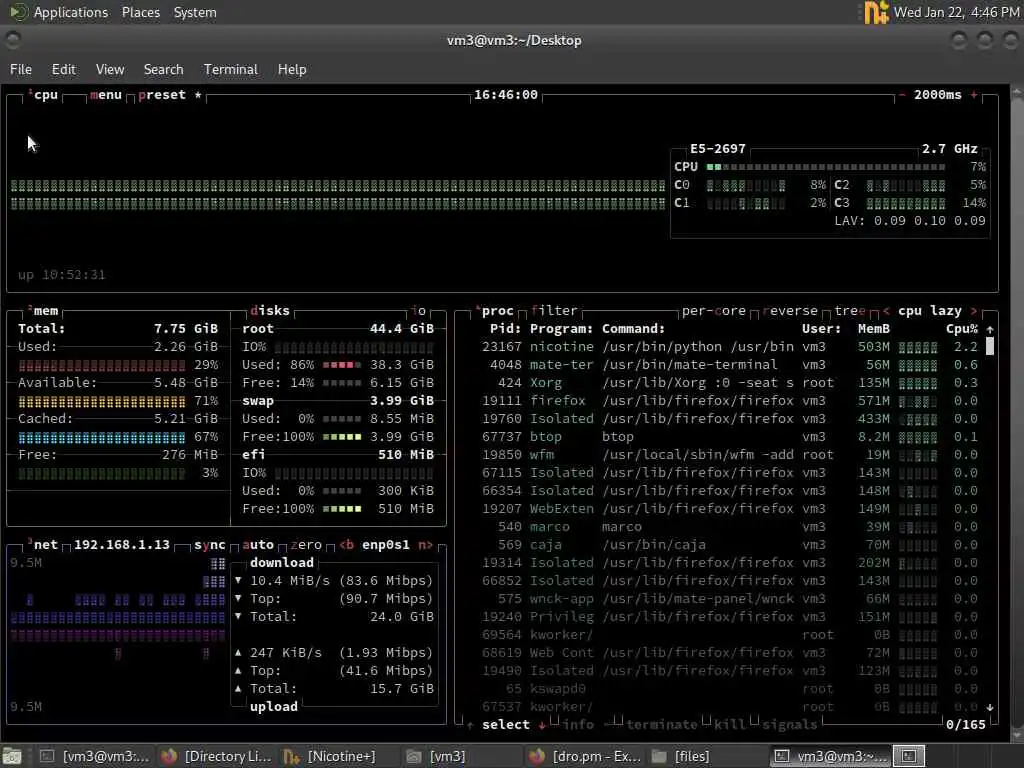Switch to Firefox '[Directory Li...' taskbar window
This screenshot has height=768, width=1024.
click(217, 756)
